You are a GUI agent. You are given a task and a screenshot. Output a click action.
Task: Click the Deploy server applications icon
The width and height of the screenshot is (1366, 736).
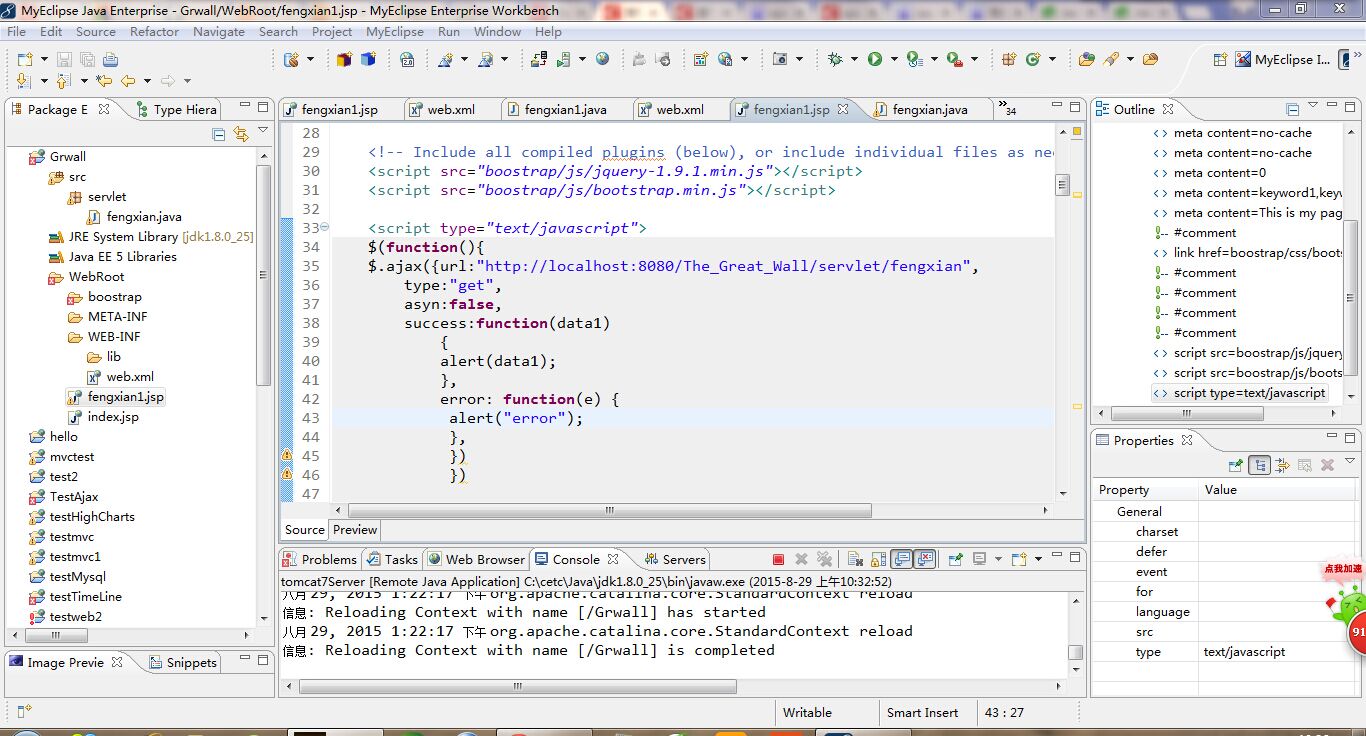538,59
